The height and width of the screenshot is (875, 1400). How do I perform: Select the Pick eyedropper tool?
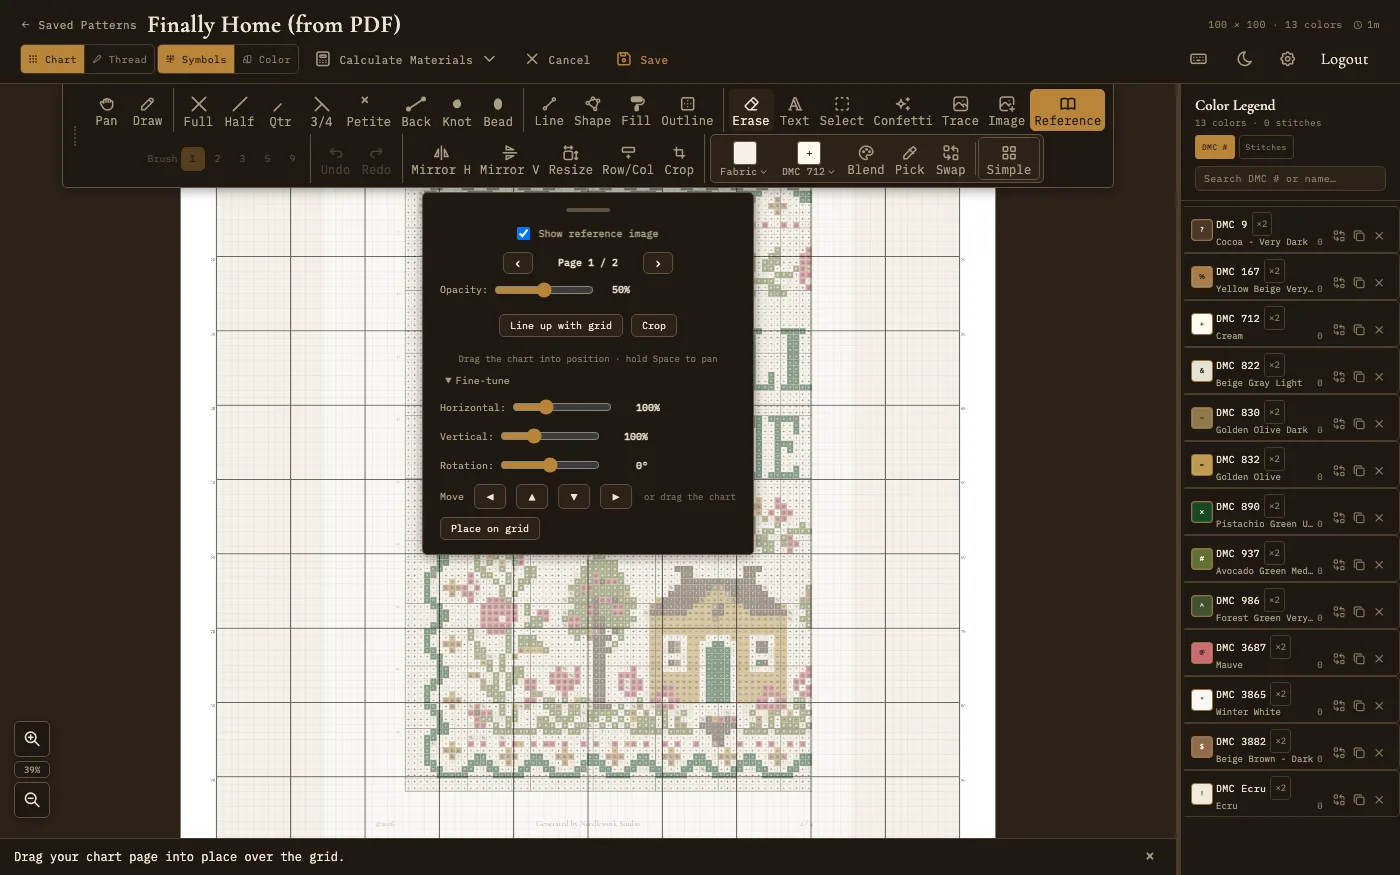pyautogui.click(x=909, y=160)
